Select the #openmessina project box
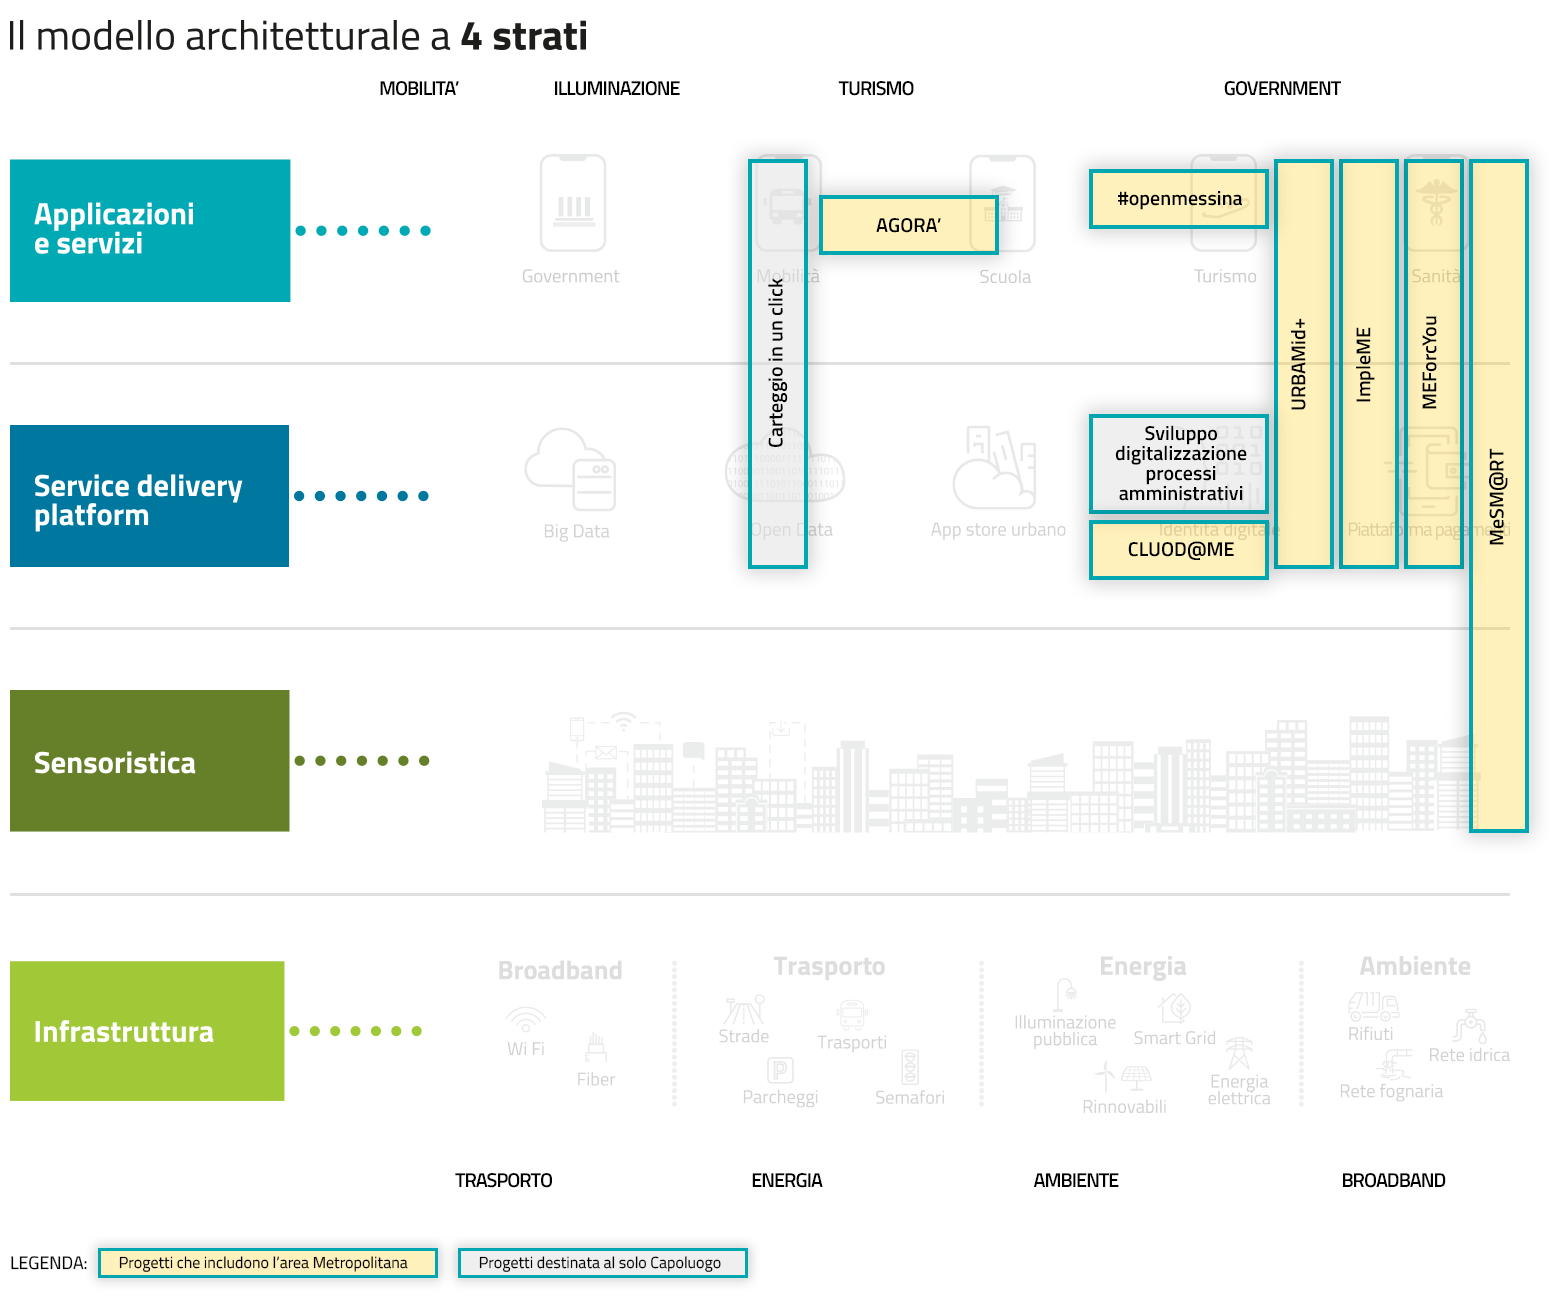 pos(1178,199)
